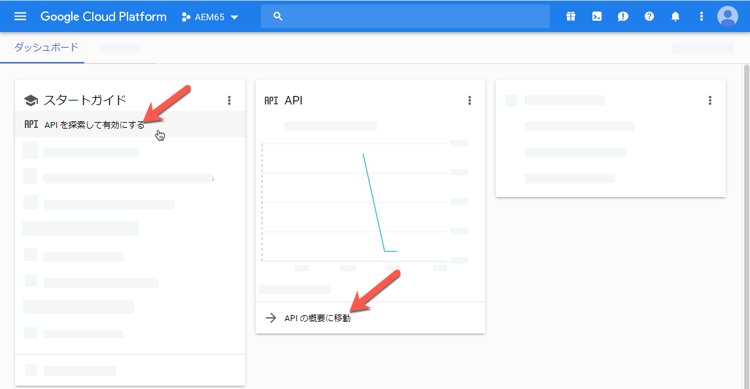The height and width of the screenshot is (389, 750).
Task: Click the API icon beside API を探索して有効にする
Action: pyautogui.click(x=31, y=124)
